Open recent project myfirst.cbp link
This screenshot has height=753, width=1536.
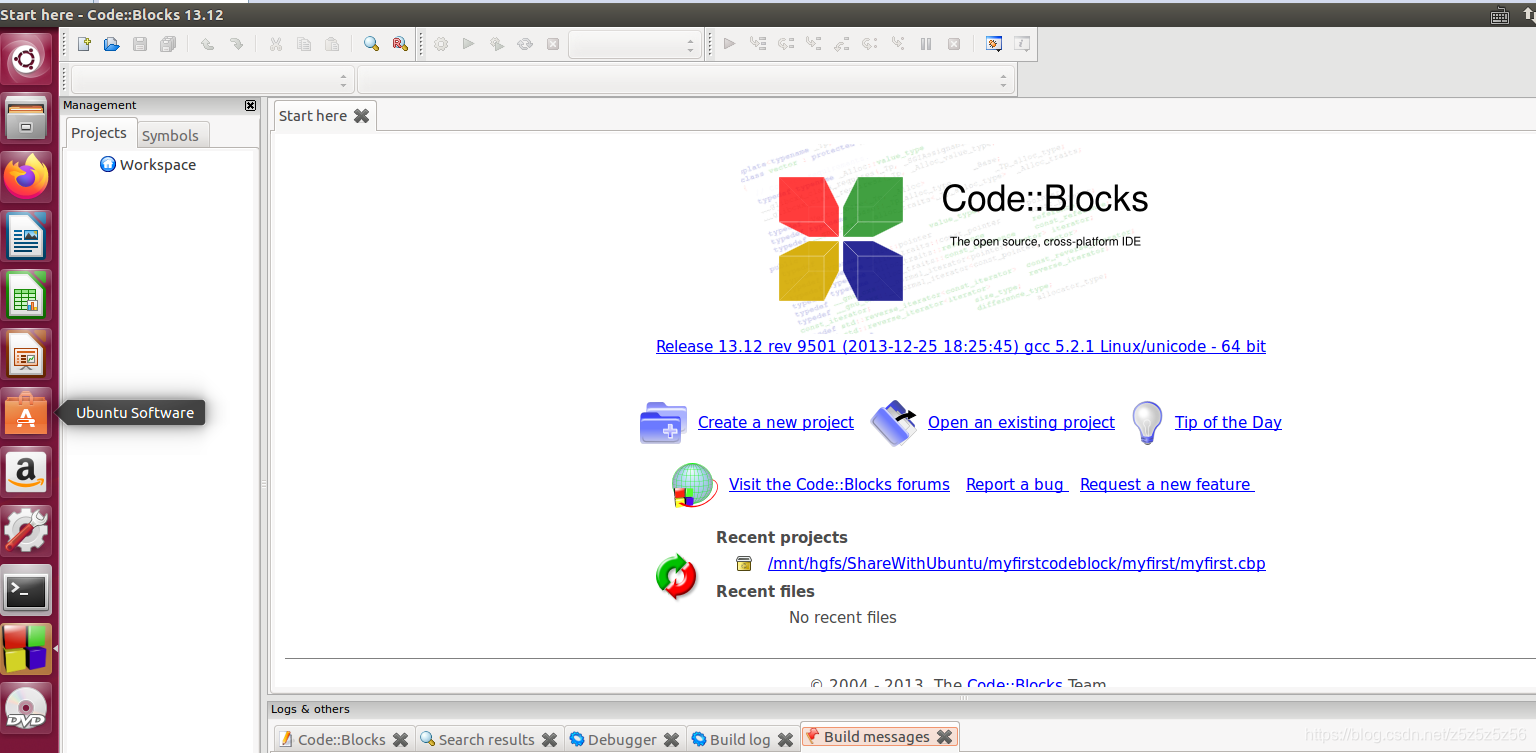(1016, 563)
